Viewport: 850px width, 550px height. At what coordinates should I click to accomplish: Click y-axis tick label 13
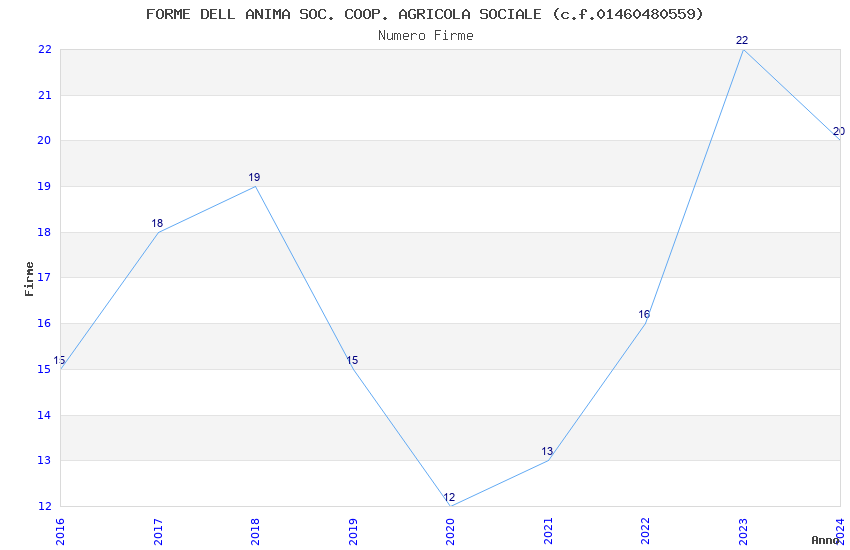tap(44, 461)
